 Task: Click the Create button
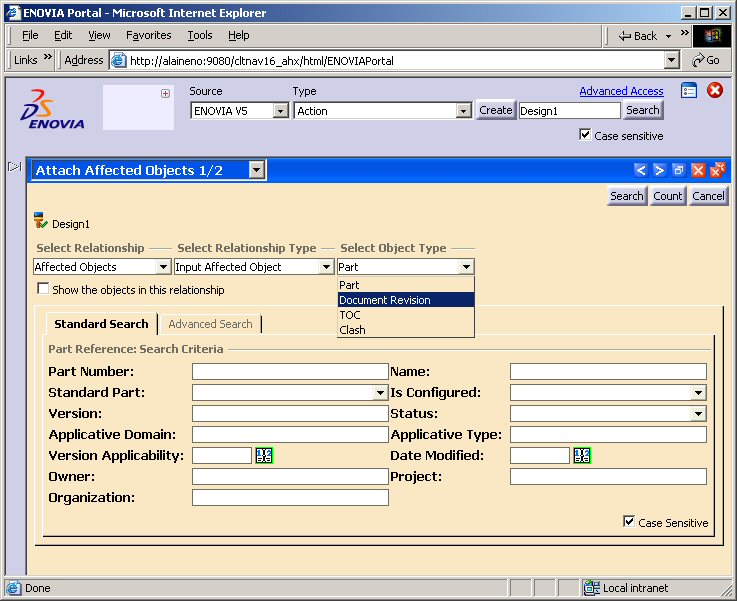click(495, 110)
